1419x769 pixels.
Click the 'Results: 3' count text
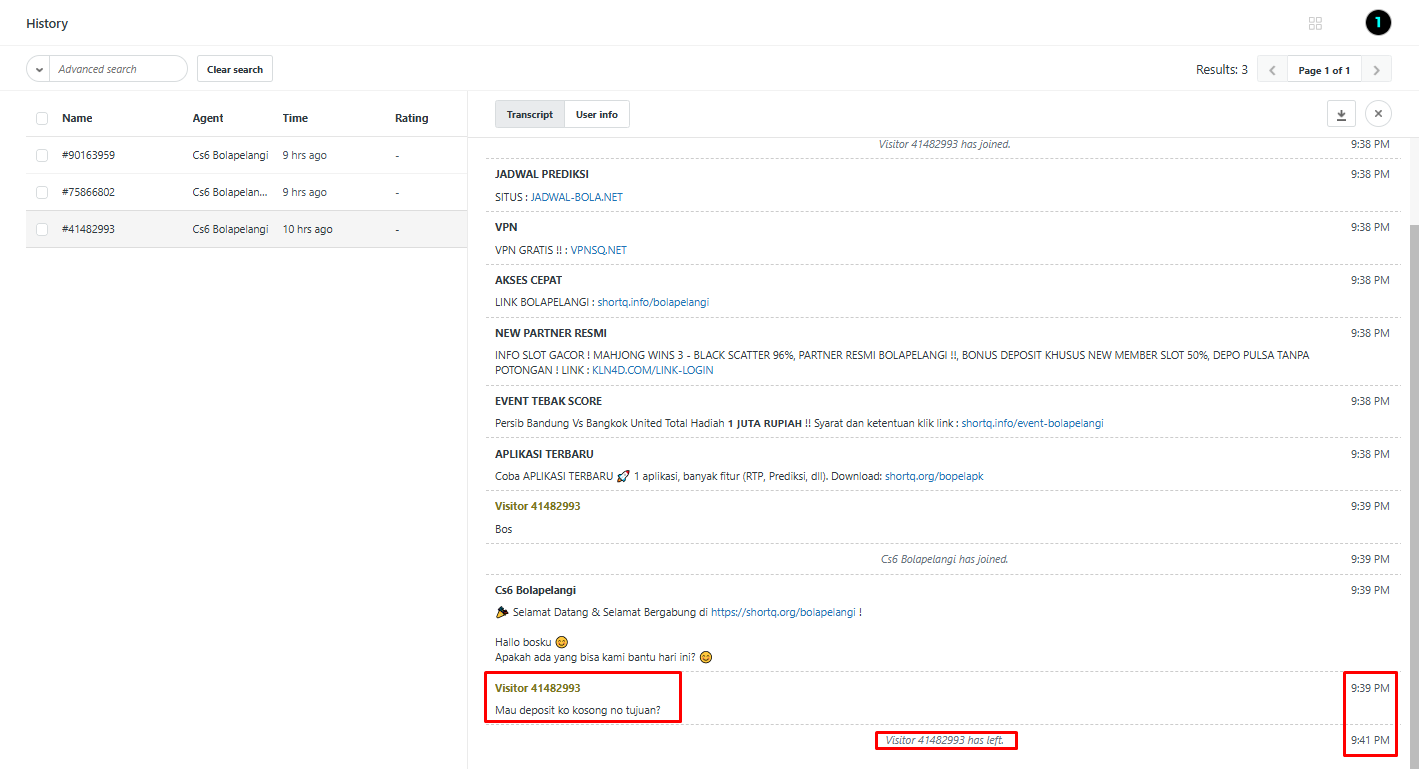[x=1222, y=70]
